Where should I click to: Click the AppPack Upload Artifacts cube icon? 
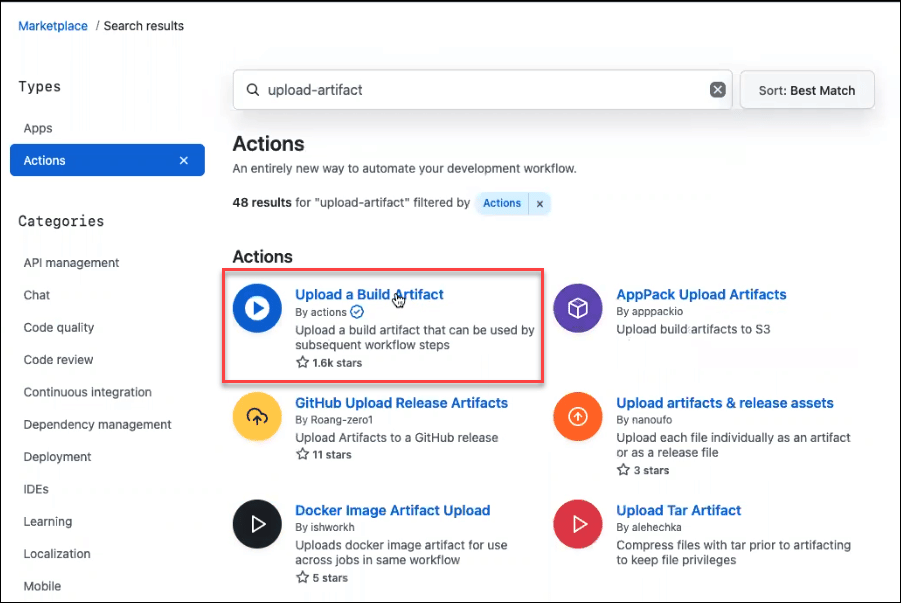(x=578, y=308)
